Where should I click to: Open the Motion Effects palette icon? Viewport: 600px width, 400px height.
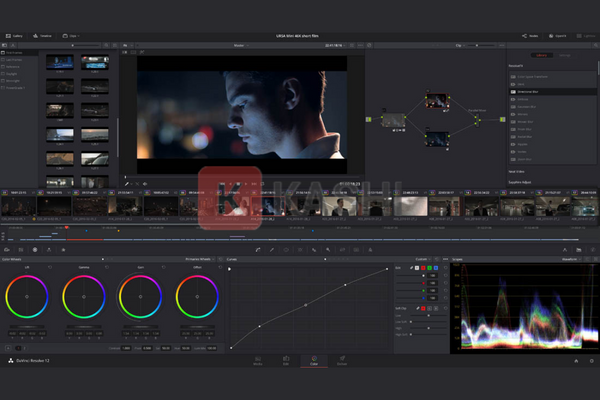tap(63, 250)
